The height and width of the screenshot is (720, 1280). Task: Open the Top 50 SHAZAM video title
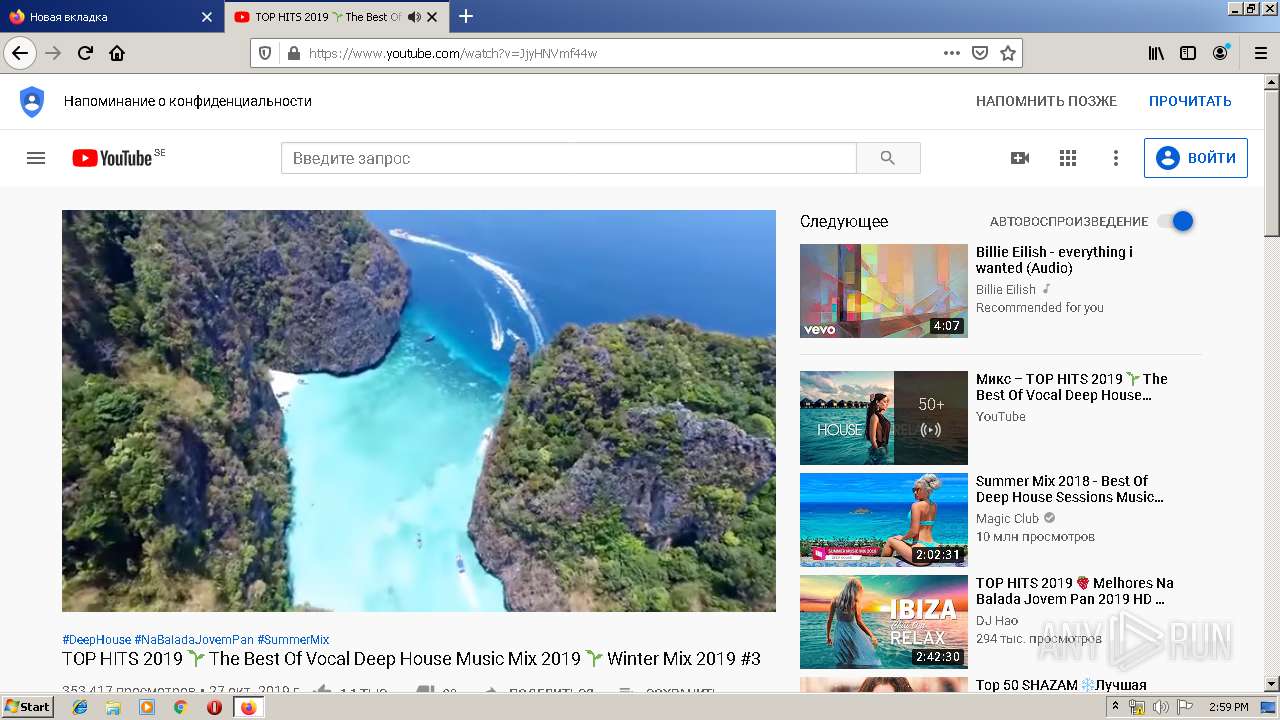[x=1061, y=685]
